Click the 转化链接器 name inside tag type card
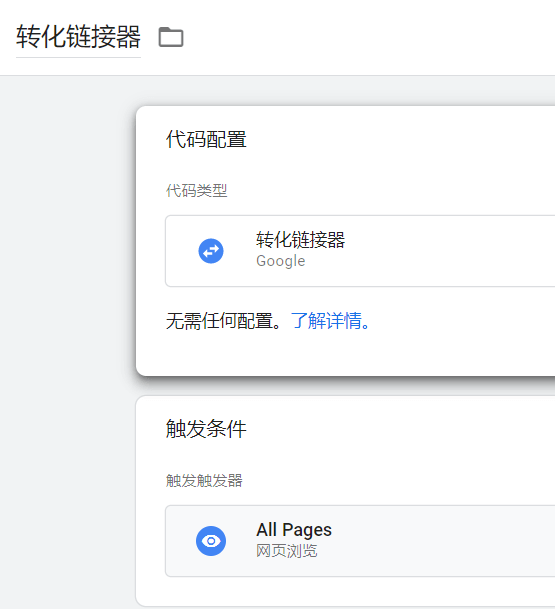The height and width of the screenshot is (609, 555). [300, 240]
